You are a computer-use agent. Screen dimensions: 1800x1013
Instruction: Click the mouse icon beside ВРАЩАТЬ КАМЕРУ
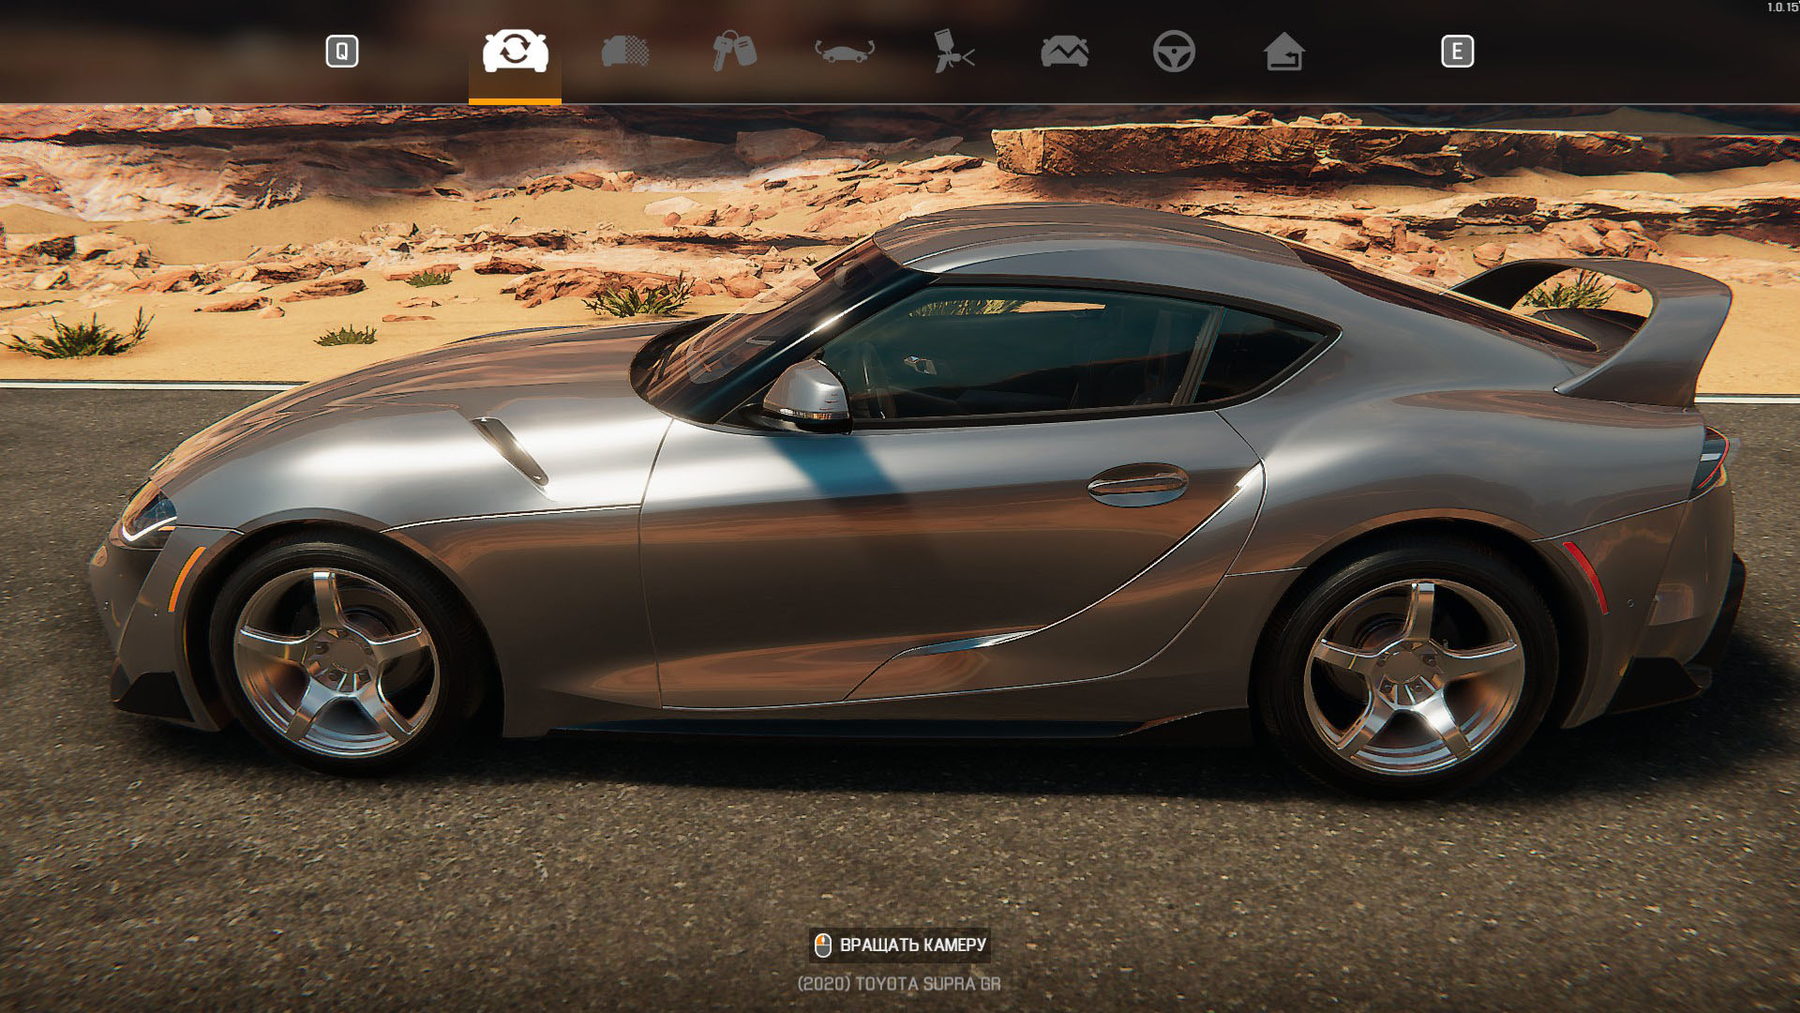(x=823, y=945)
